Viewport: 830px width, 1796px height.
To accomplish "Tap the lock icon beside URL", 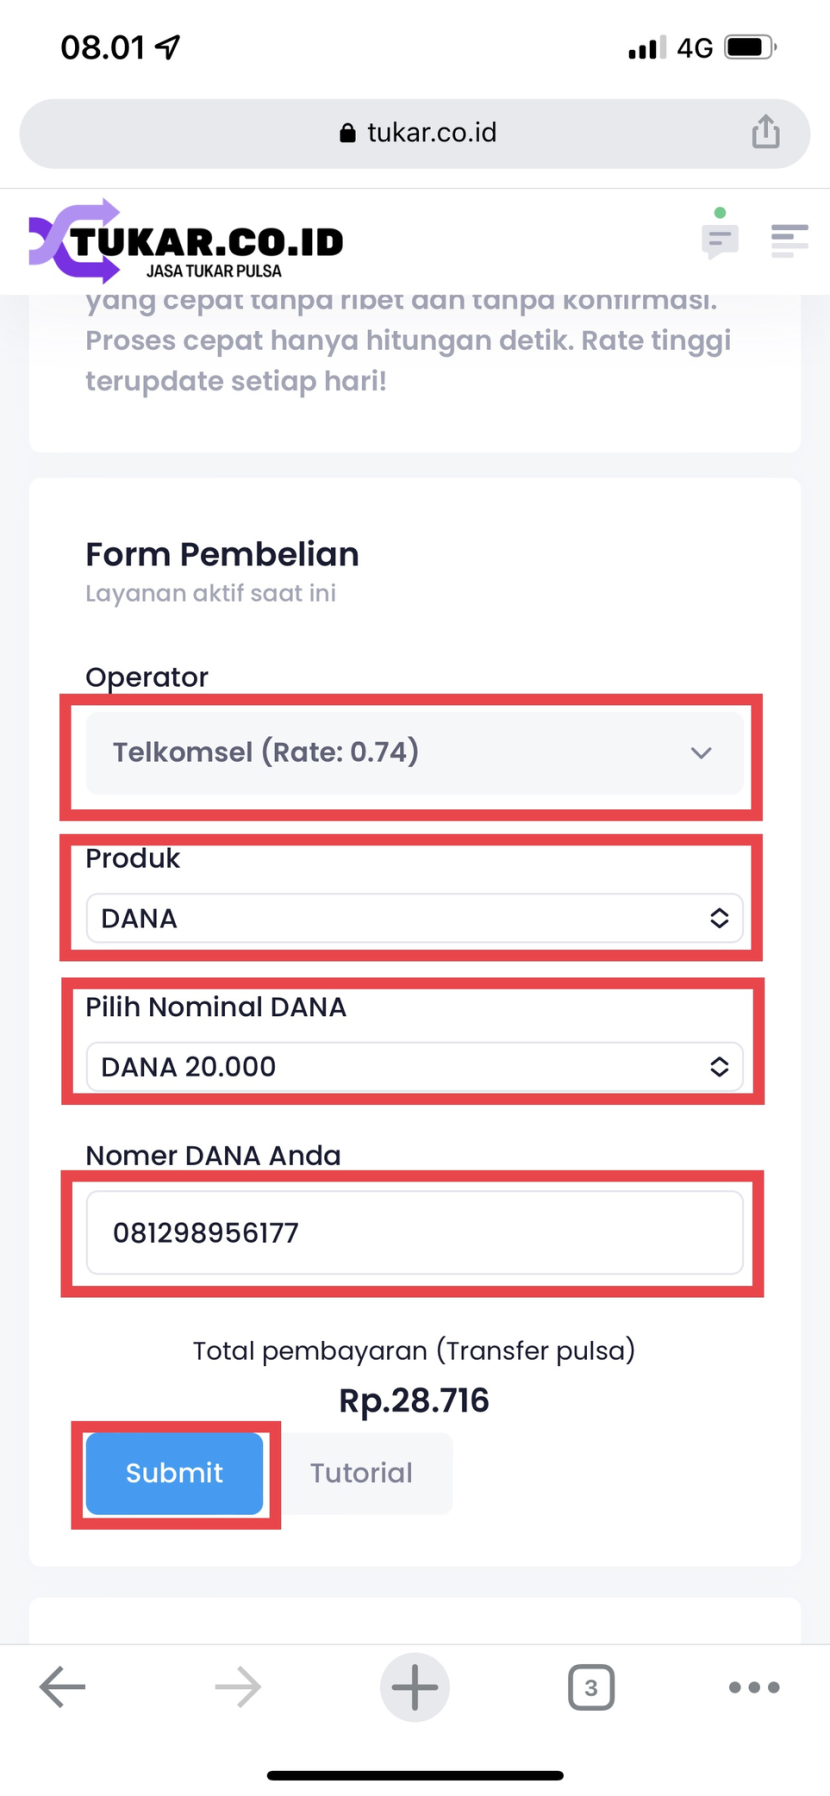I will [x=347, y=133].
